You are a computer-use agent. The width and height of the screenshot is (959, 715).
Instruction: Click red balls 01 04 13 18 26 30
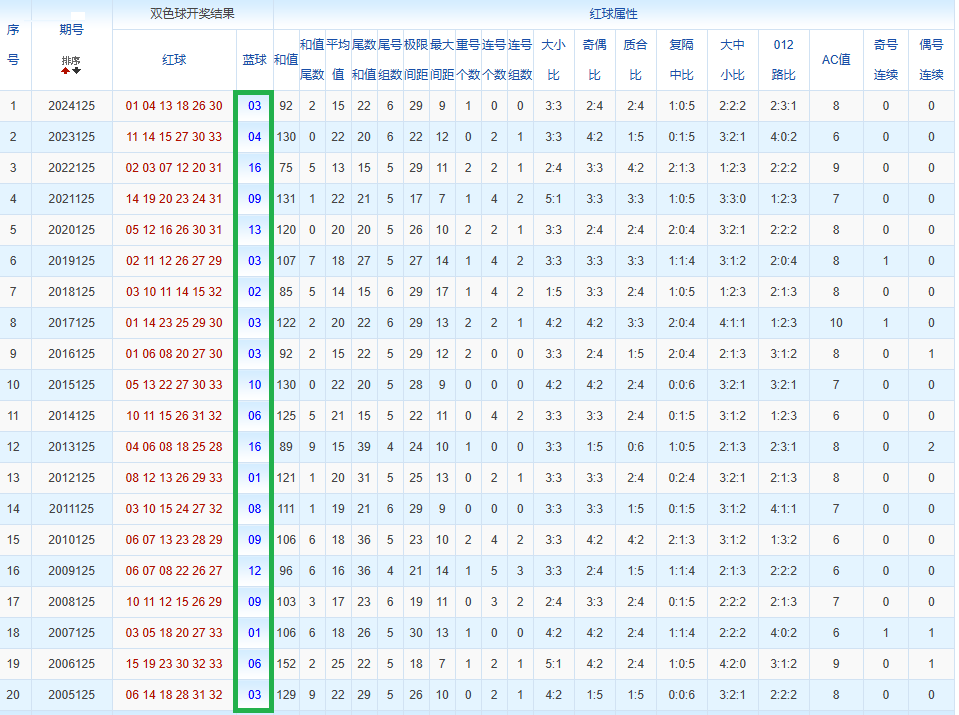[x=174, y=106]
